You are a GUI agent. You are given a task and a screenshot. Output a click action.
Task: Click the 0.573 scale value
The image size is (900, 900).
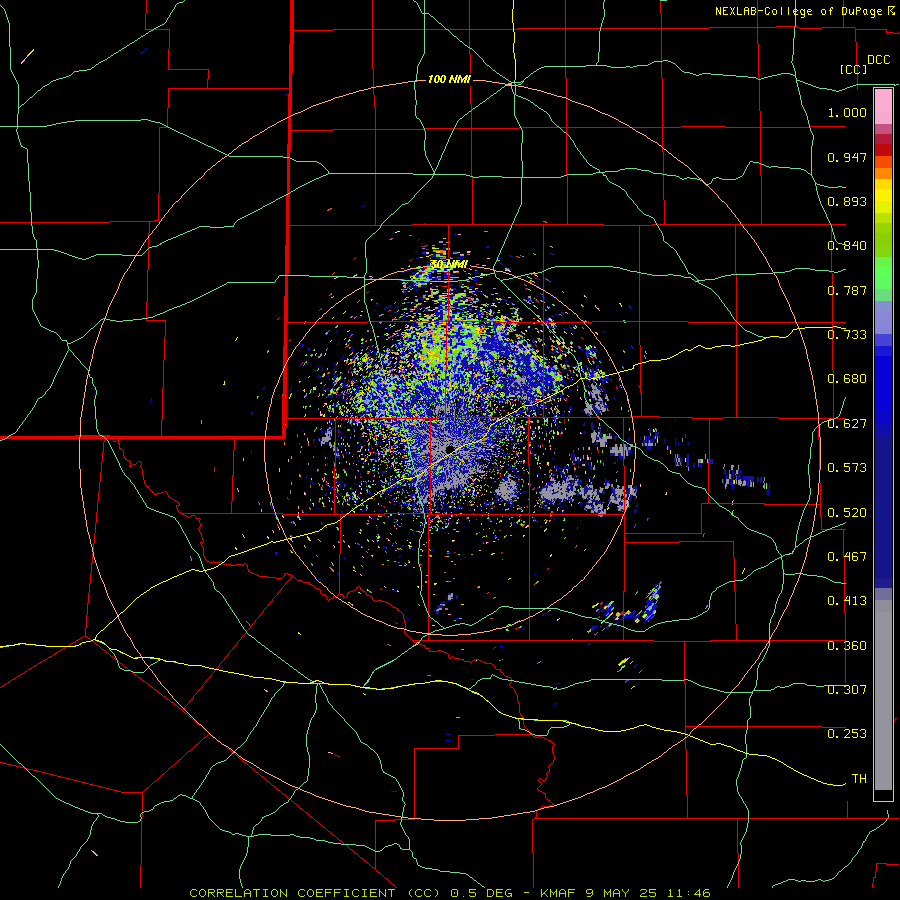coord(847,468)
